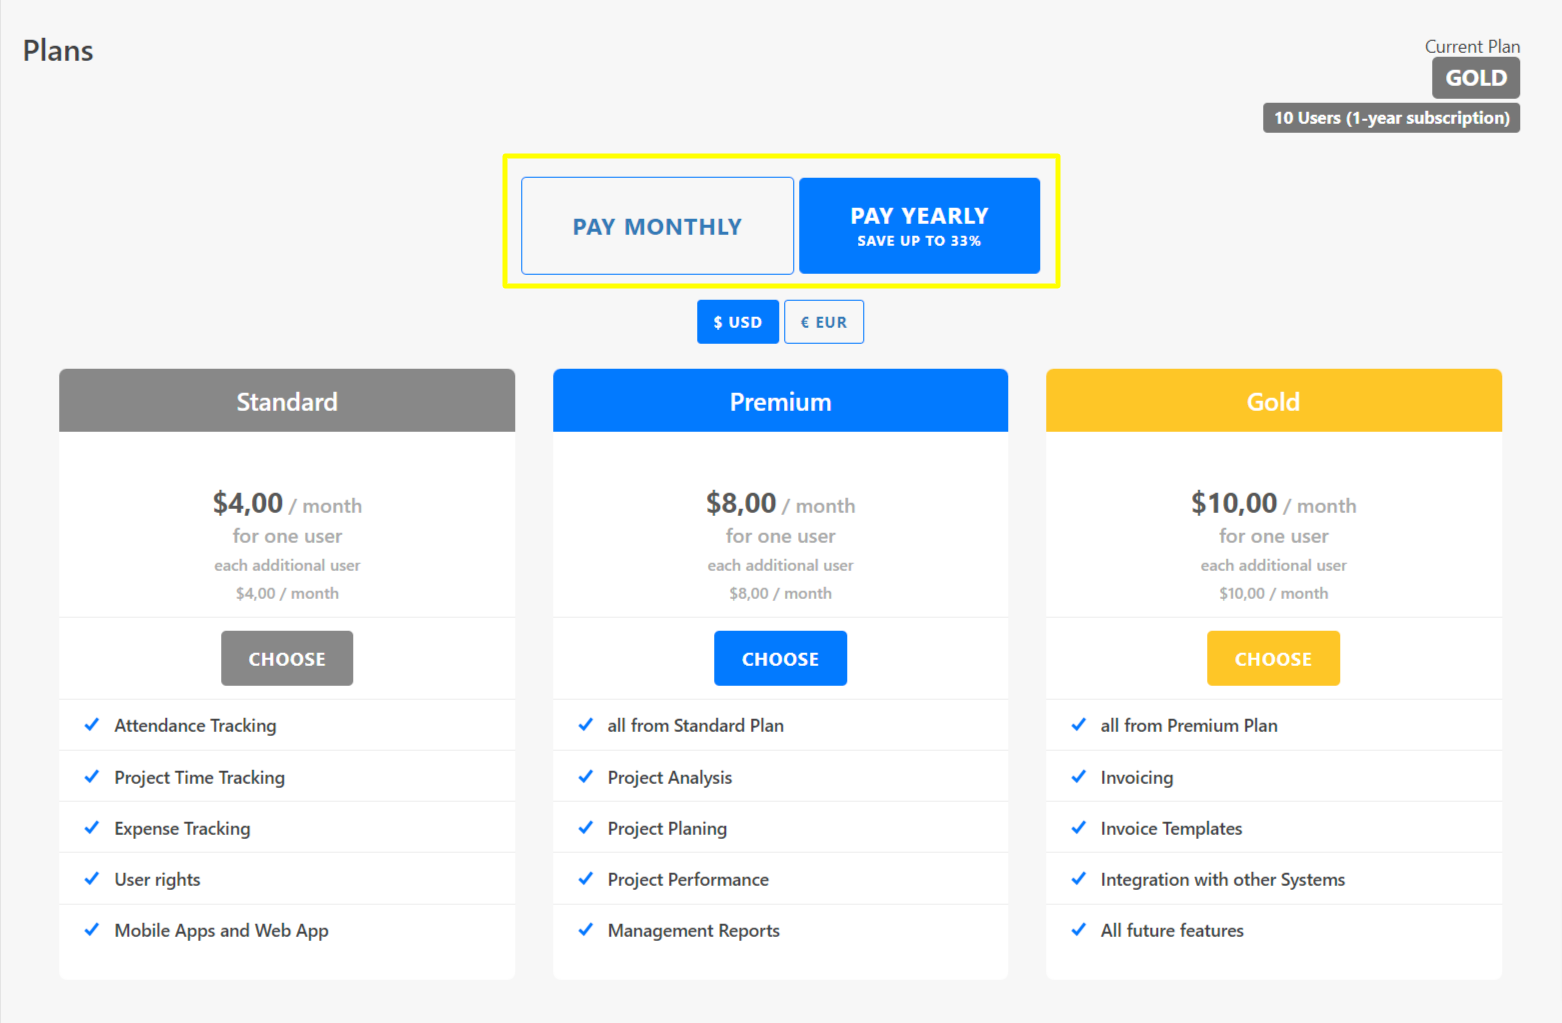The width and height of the screenshot is (1562, 1023).
Task: Select Pay Yearly billing option
Action: coord(919,226)
